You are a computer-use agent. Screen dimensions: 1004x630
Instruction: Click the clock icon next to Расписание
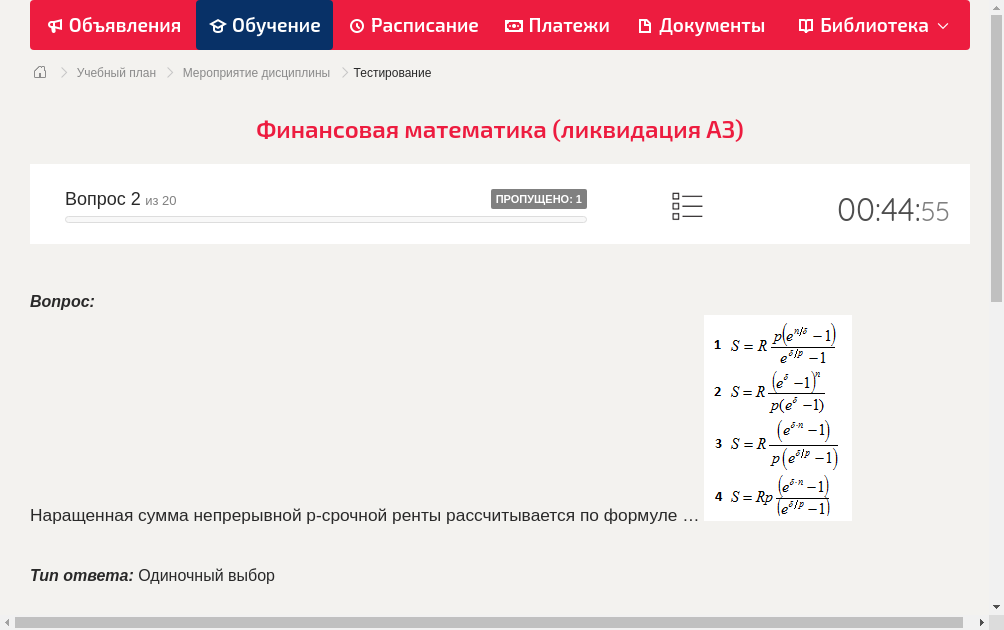358,25
